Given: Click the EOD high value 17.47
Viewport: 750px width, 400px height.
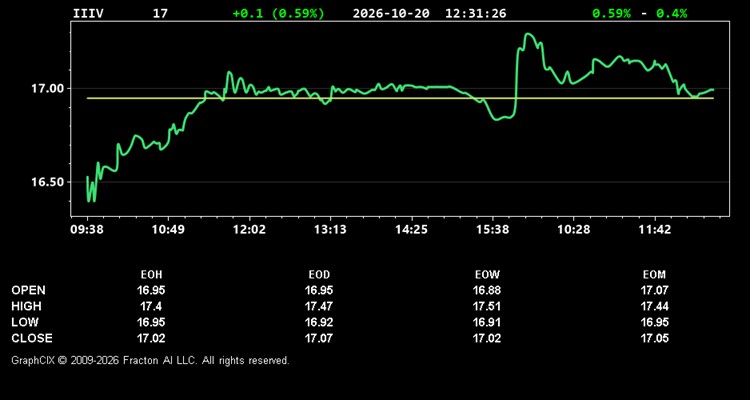Looking at the screenshot, I should [319, 306].
